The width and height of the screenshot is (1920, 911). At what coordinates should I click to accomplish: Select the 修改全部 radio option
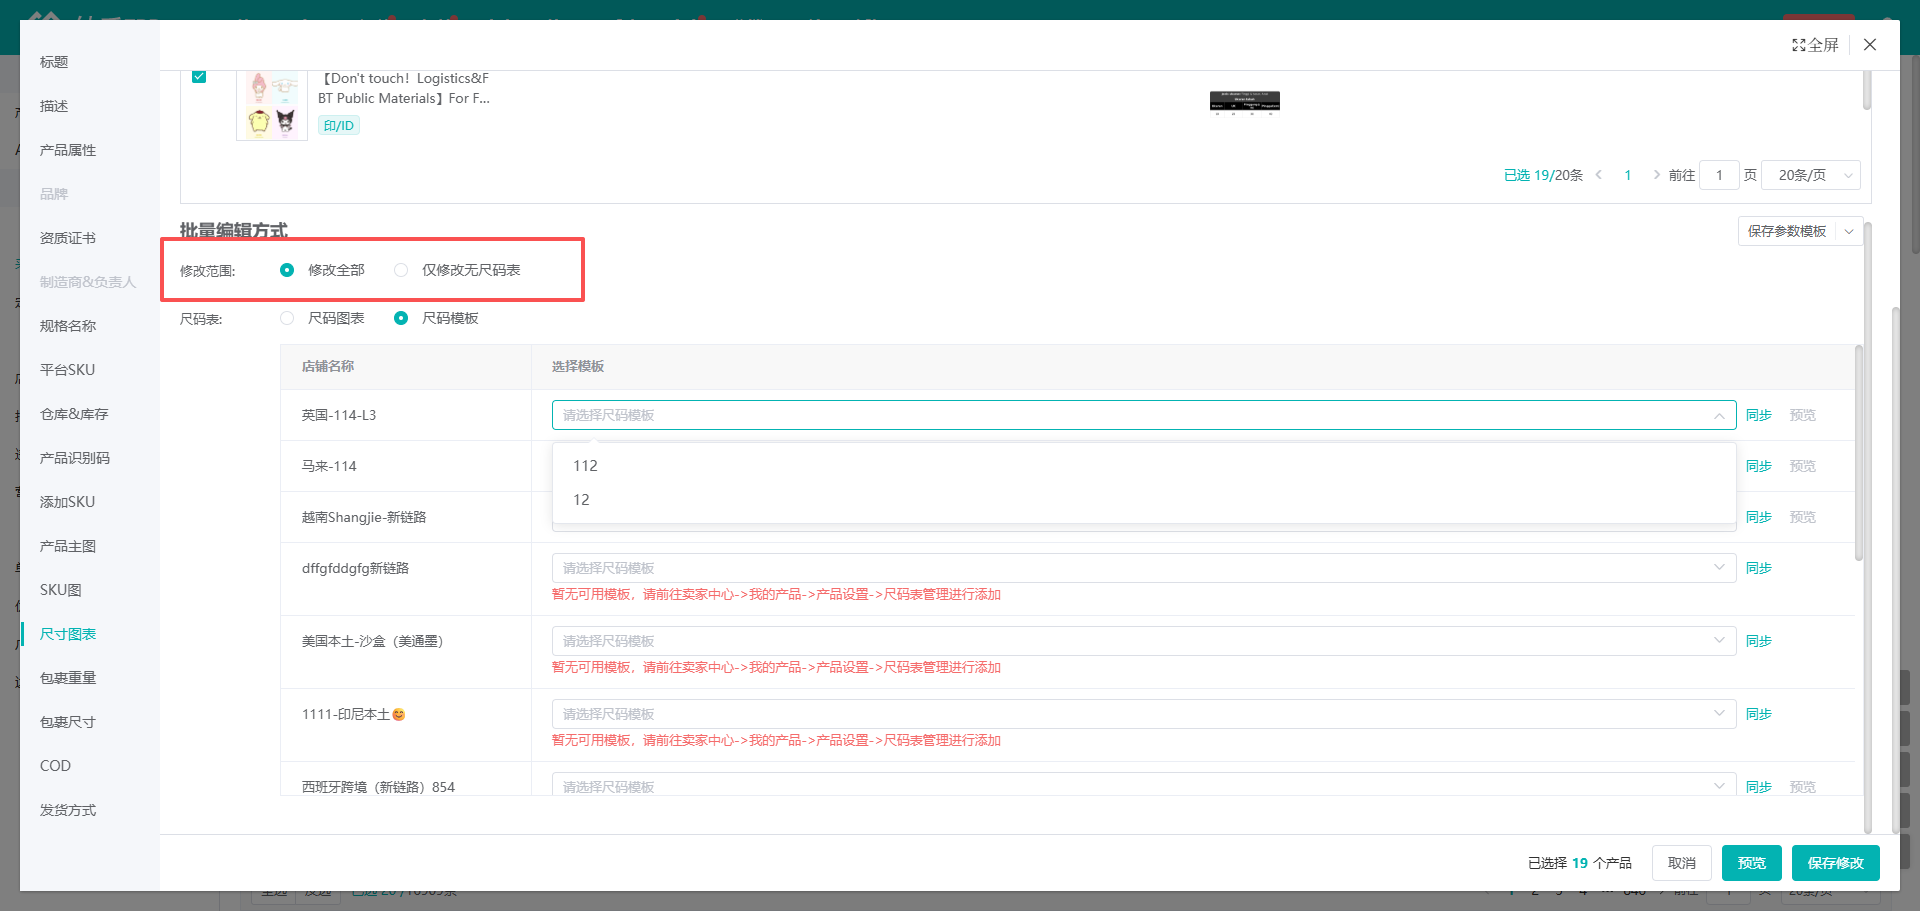click(288, 270)
